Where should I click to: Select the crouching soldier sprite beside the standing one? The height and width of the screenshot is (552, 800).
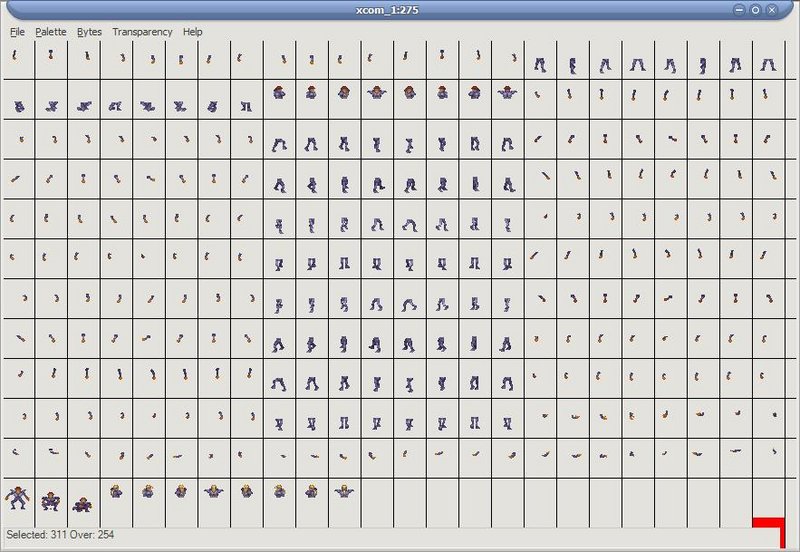[x=51, y=501]
